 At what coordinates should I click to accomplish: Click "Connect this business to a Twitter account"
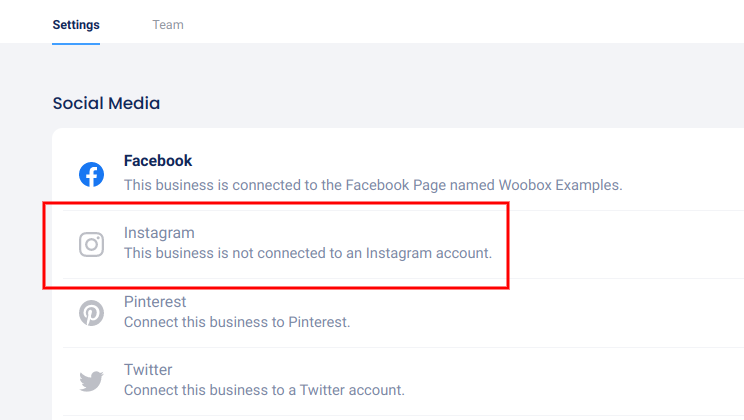pos(264,390)
